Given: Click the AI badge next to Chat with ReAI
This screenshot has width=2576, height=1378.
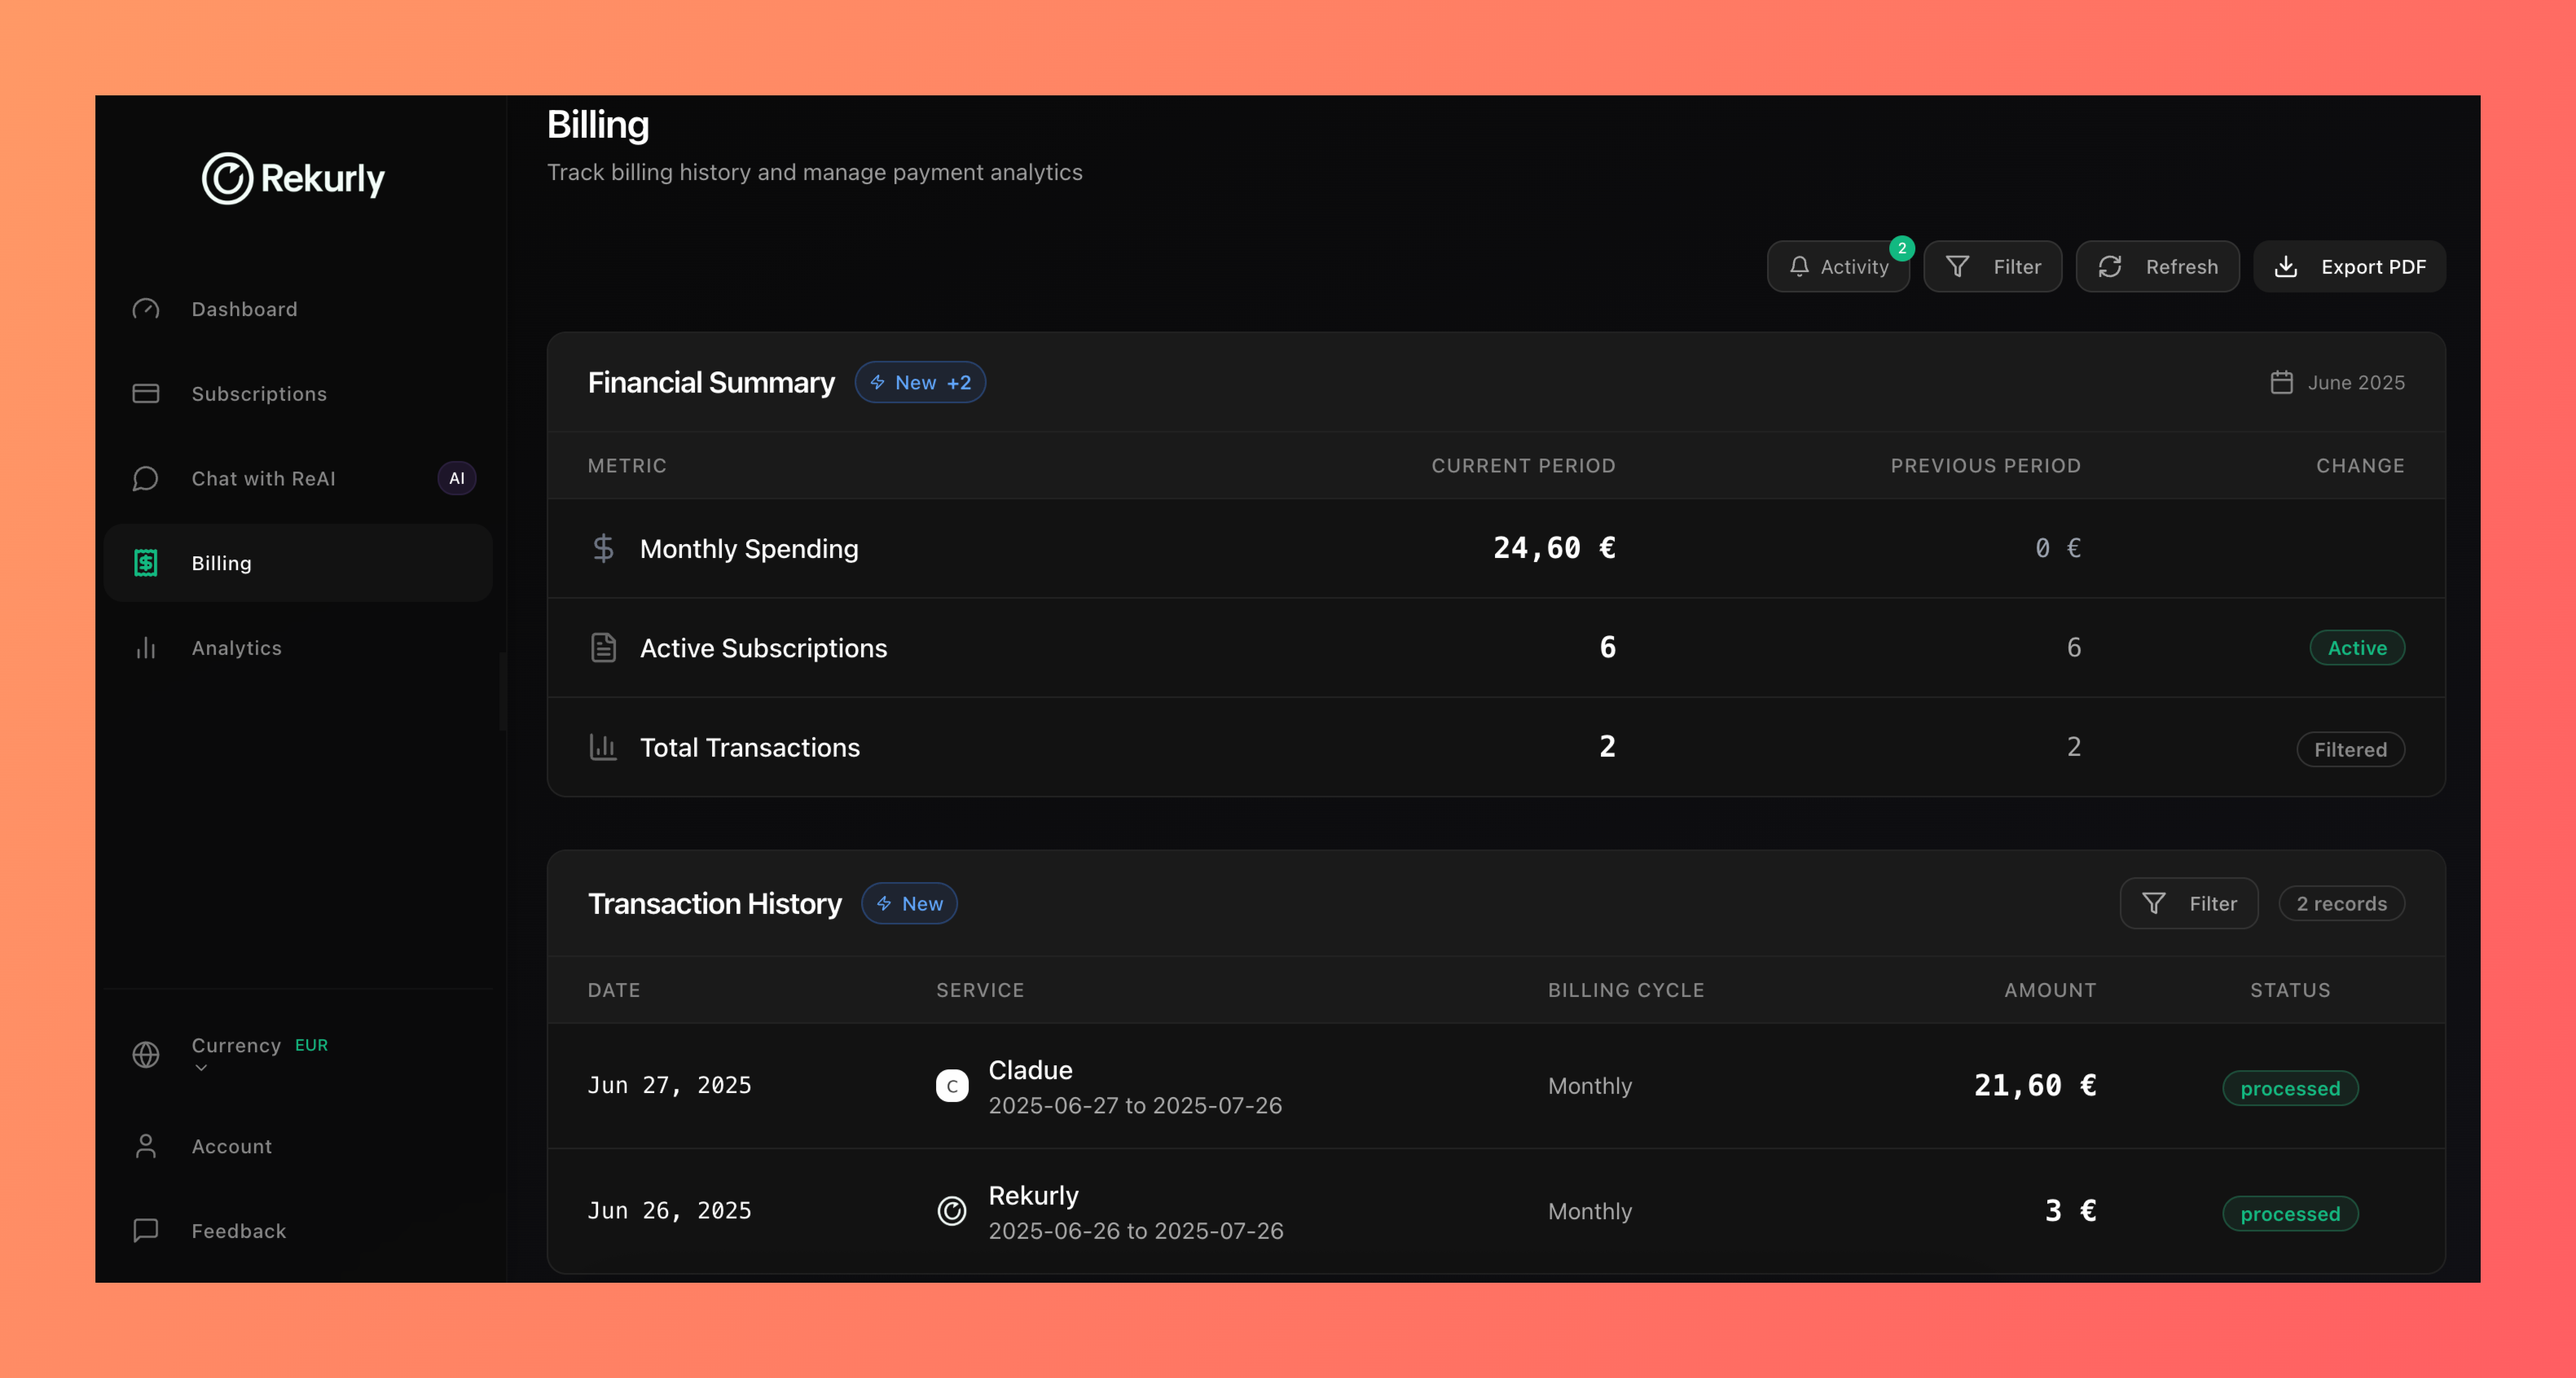Looking at the screenshot, I should point(456,478).
